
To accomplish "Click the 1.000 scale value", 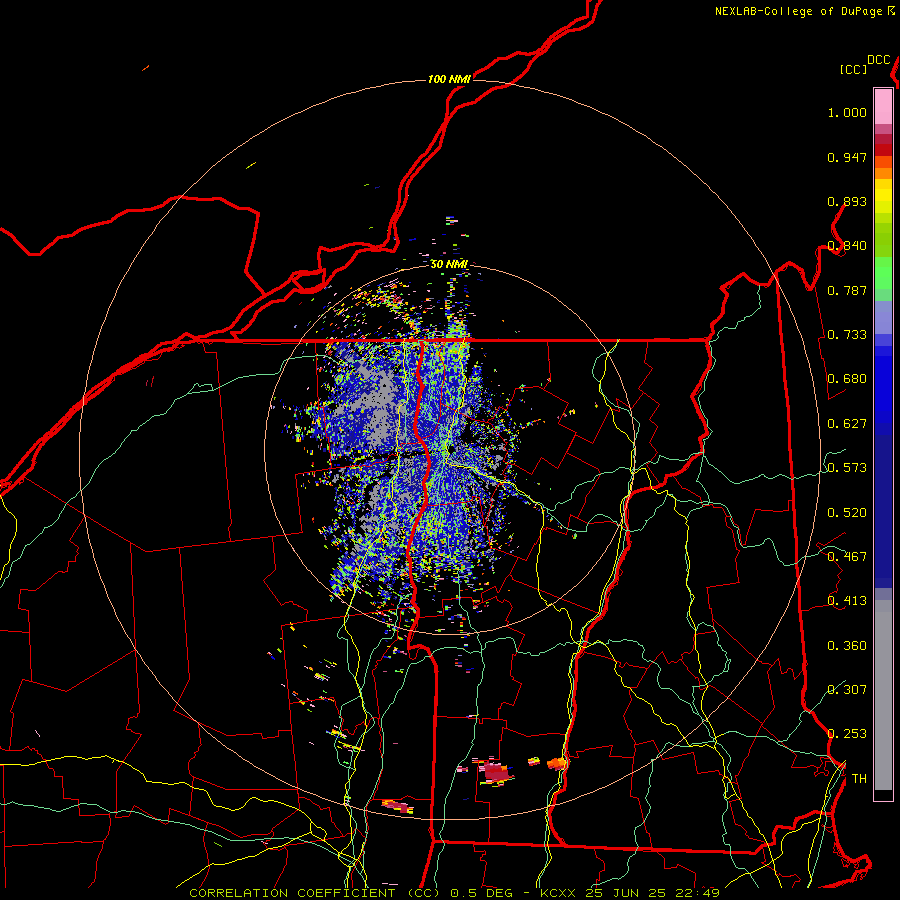I will pyautogui.click(x=847, y=112).
